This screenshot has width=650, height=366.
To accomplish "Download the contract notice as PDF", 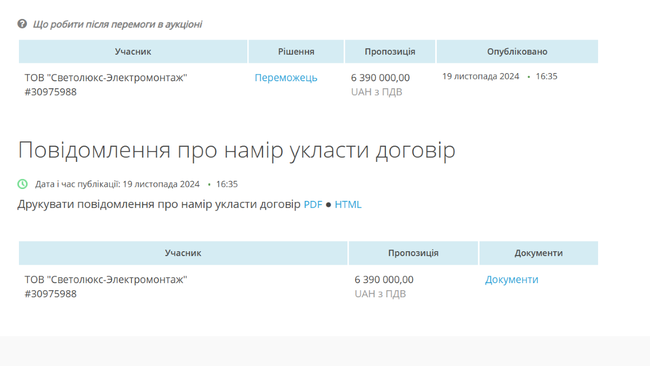I will [x=313, y=204].
